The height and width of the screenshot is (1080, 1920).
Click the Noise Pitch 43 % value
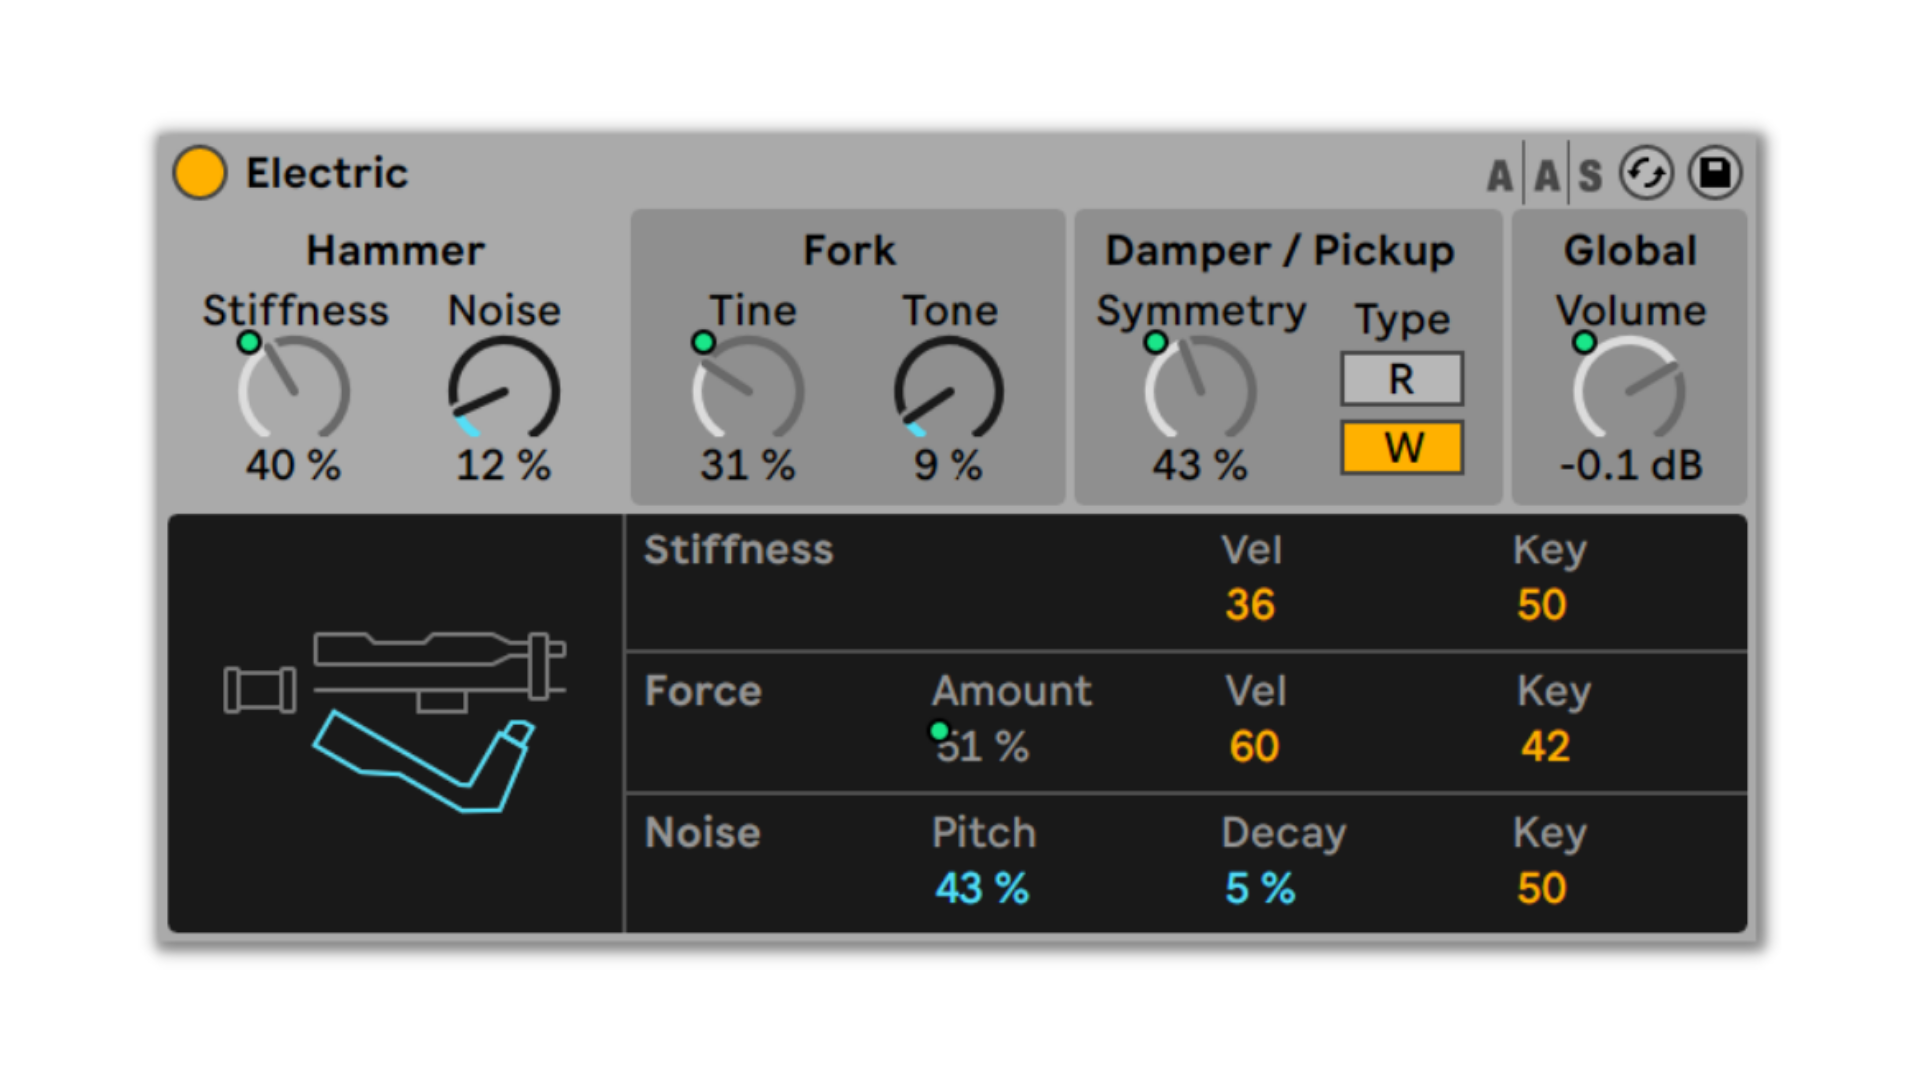[x=981, y=889]
